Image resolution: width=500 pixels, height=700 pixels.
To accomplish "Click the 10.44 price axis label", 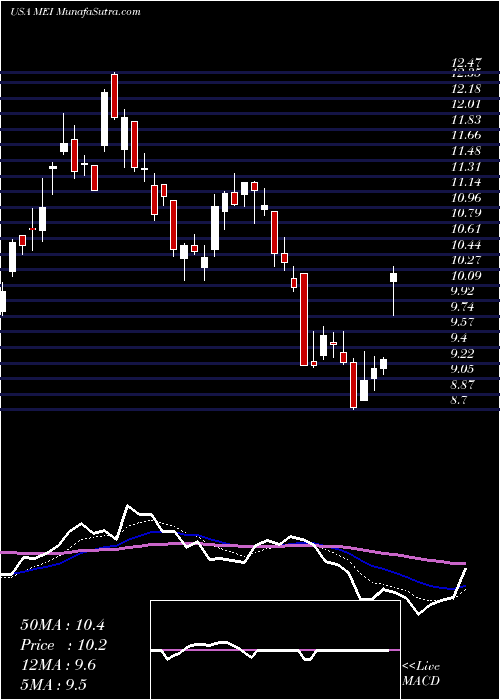I will [x=466, y=244].
